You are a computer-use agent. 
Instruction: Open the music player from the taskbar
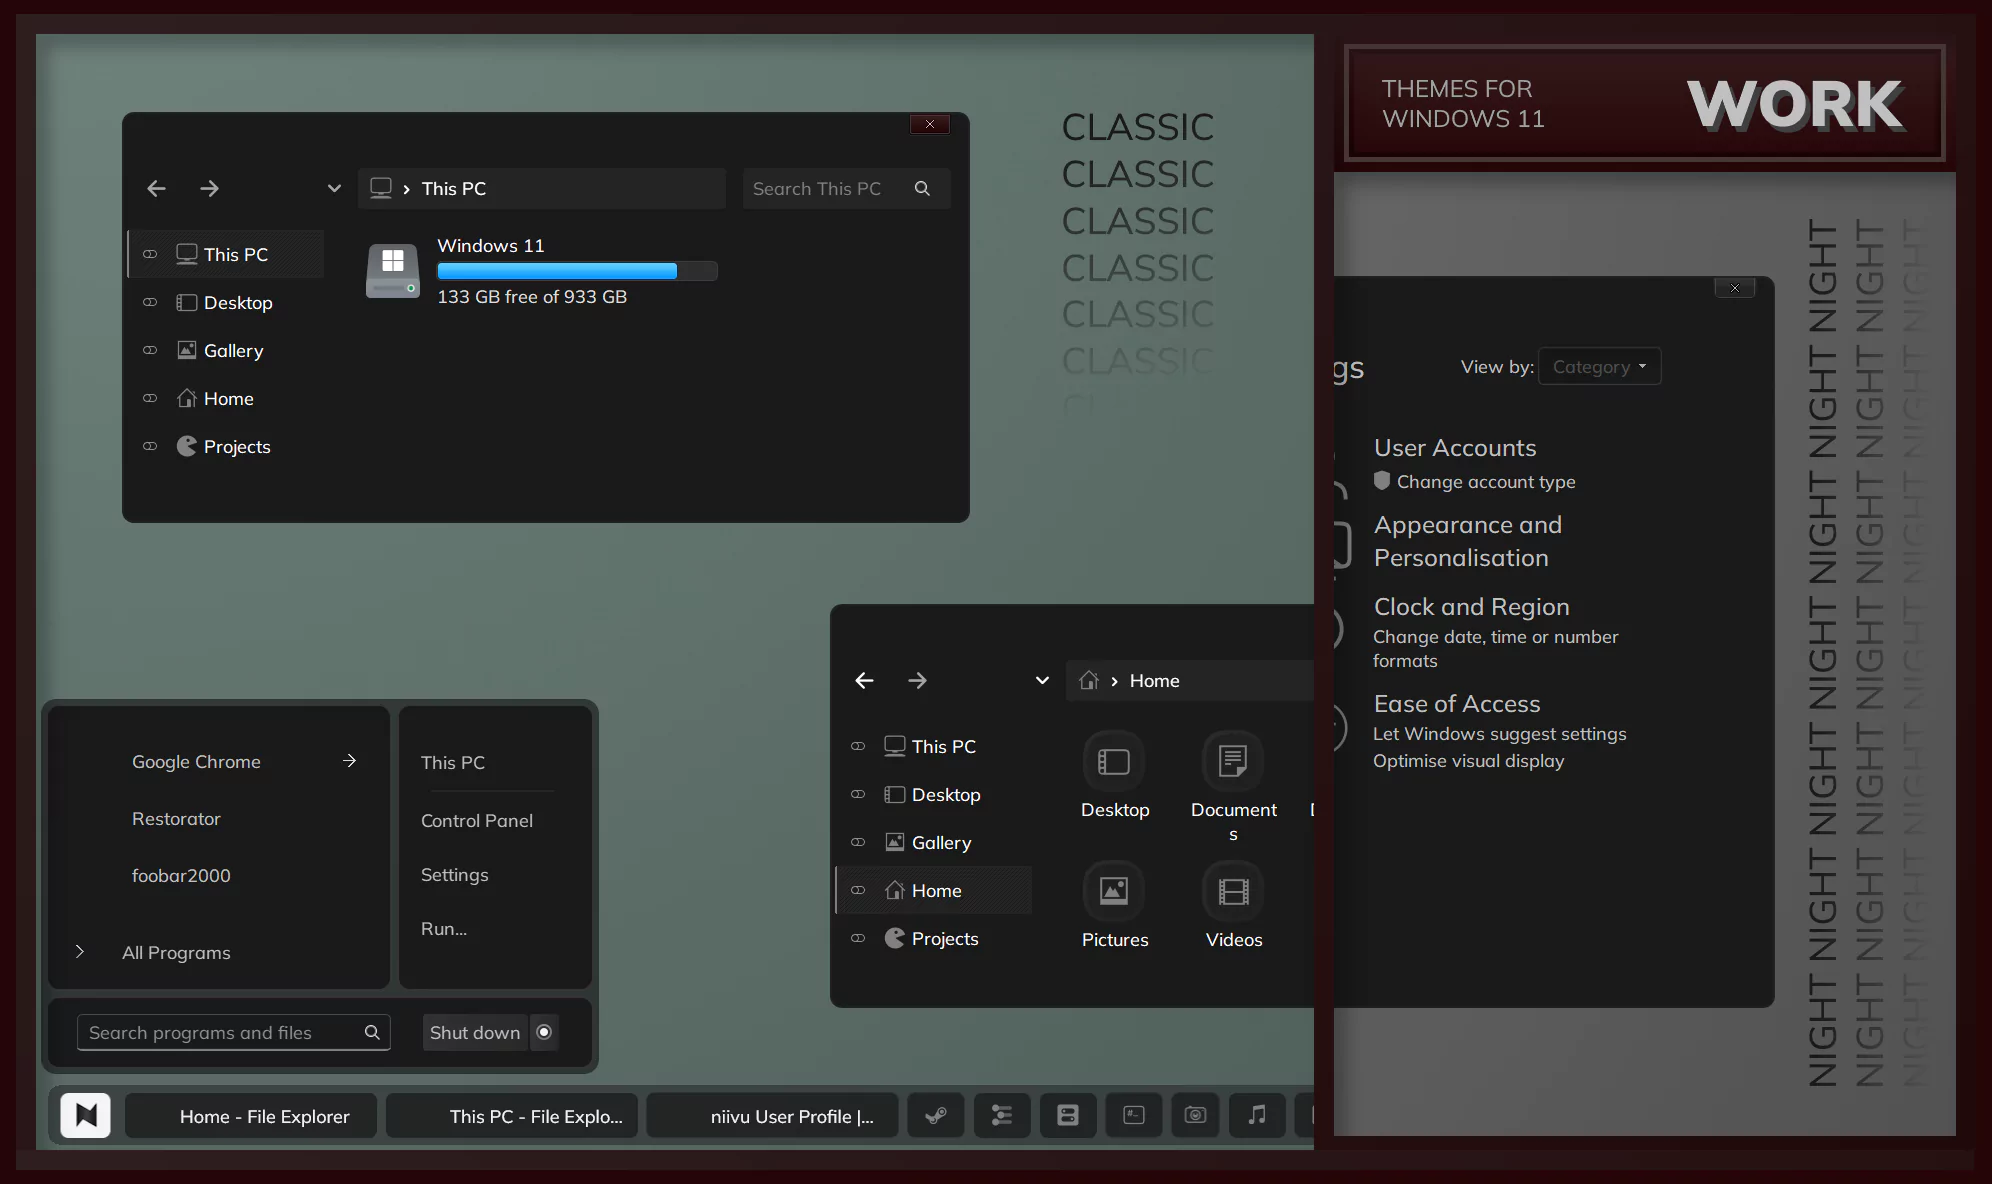[x=1257, y=1115]
